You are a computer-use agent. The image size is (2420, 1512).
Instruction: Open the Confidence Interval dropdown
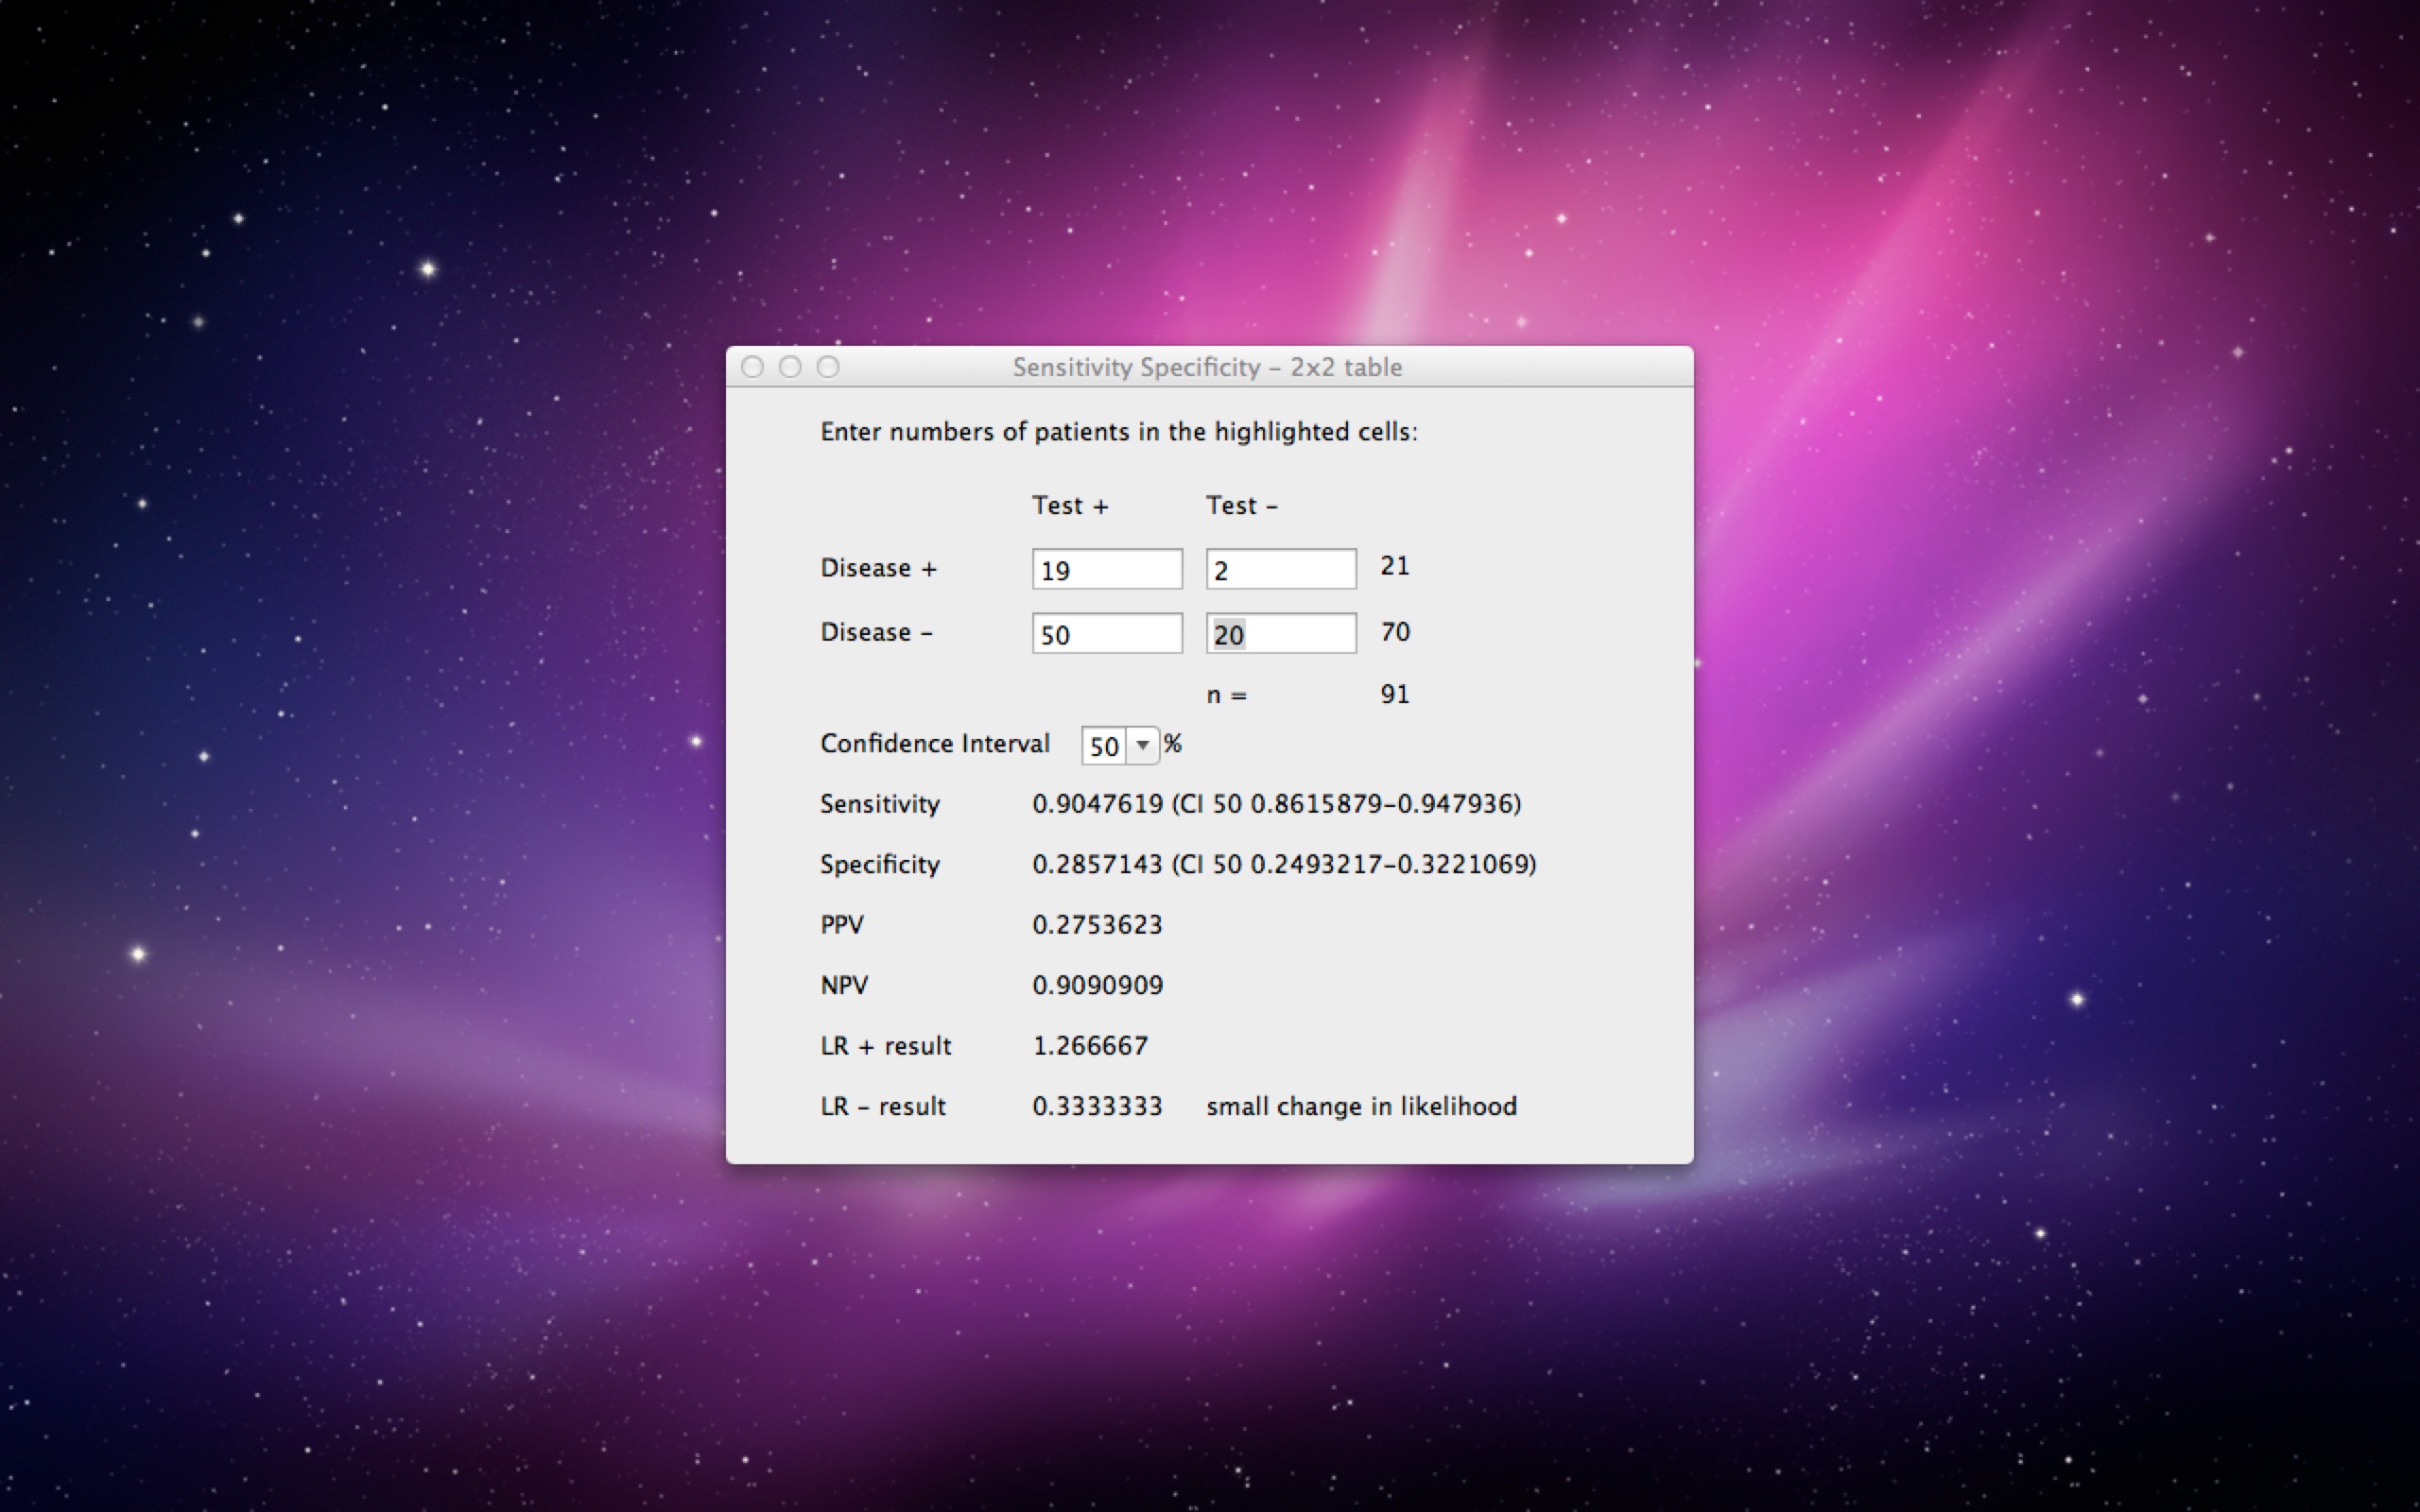click(1118, 746)
